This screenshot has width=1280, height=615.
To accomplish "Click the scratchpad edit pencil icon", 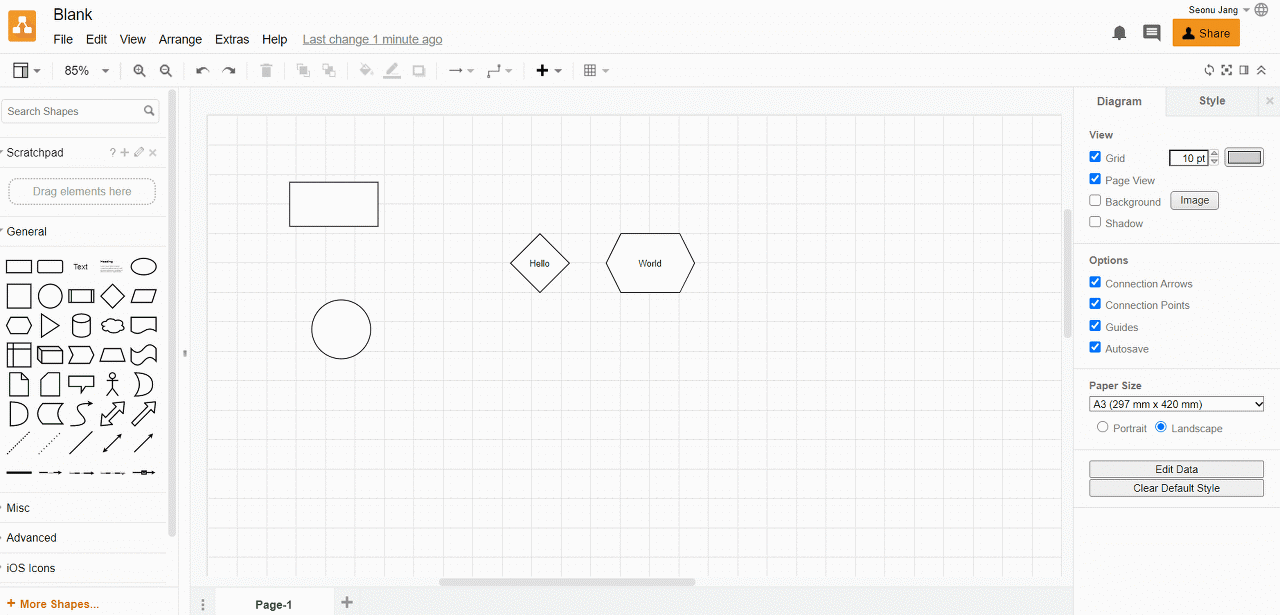I will pyautogui.click(x=139, y=152).
